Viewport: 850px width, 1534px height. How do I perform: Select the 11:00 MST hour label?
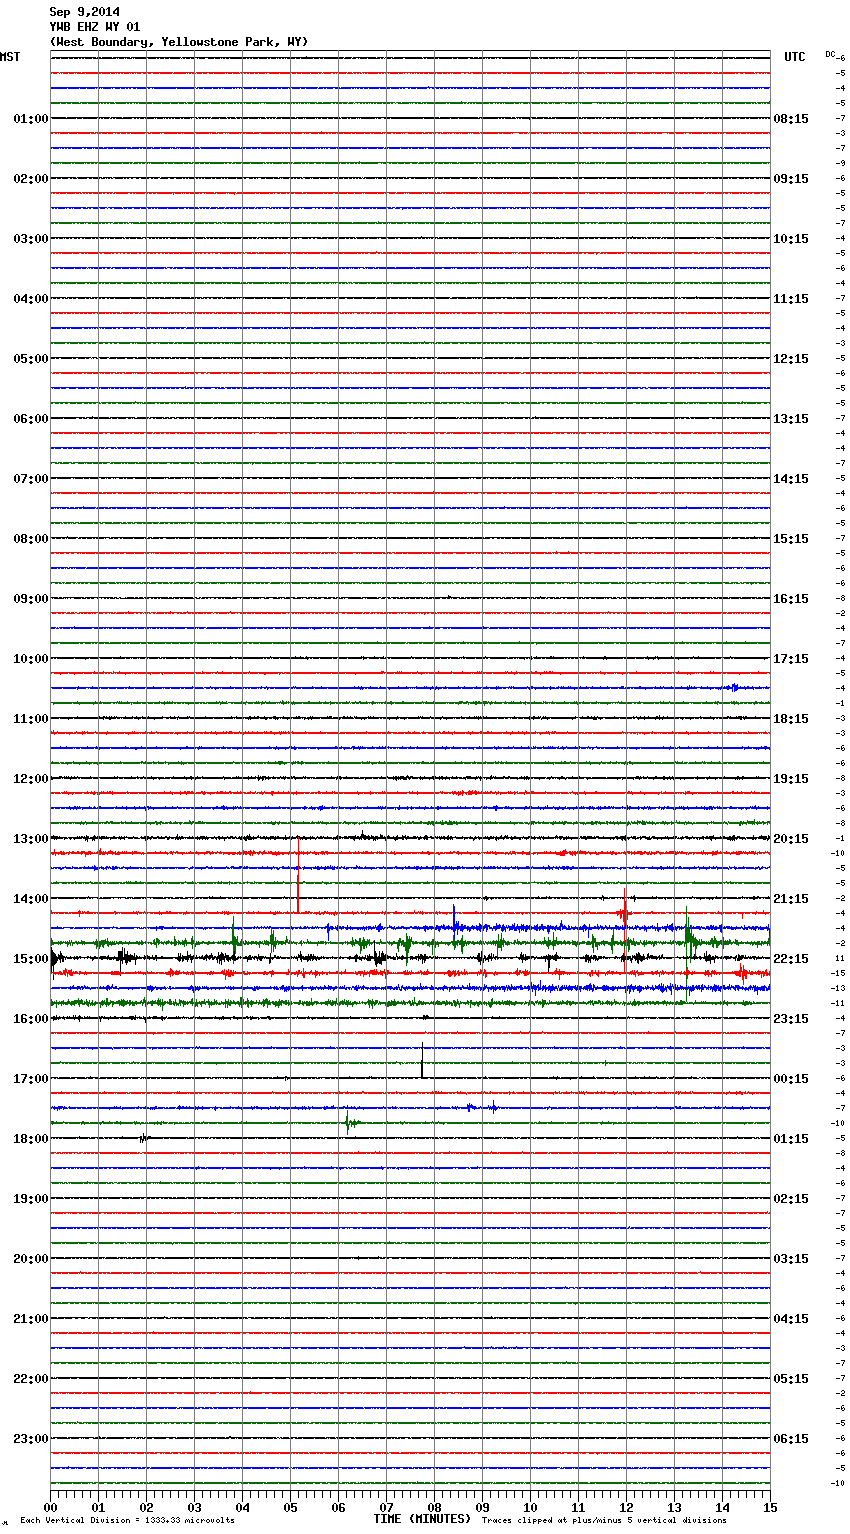tap(31, 719)
